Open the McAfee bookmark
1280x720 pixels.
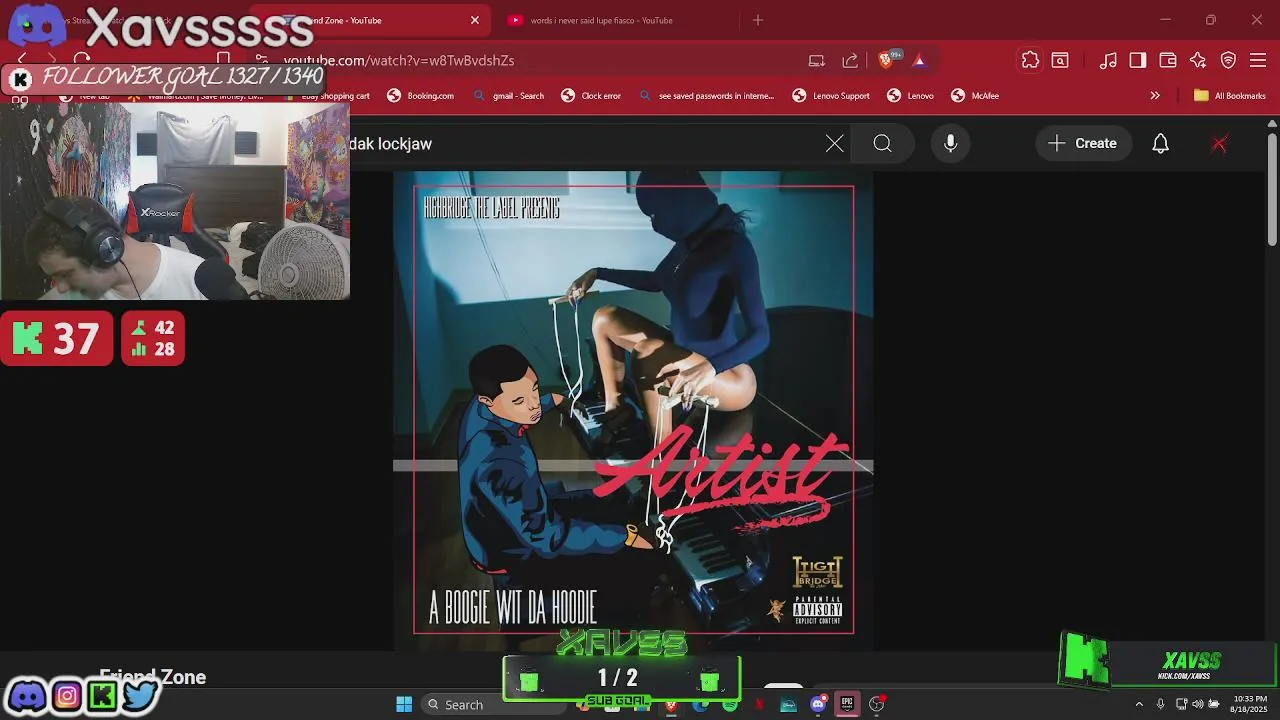[975, 96]
